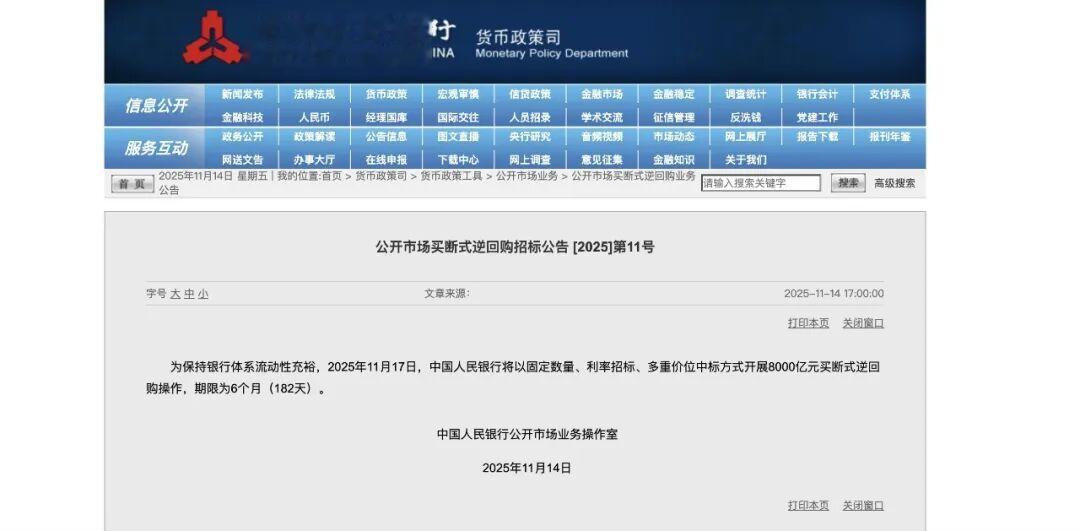Focus the 请输入搜索关键字 search field
This screenshot has height=531, width=1080.
761,183
